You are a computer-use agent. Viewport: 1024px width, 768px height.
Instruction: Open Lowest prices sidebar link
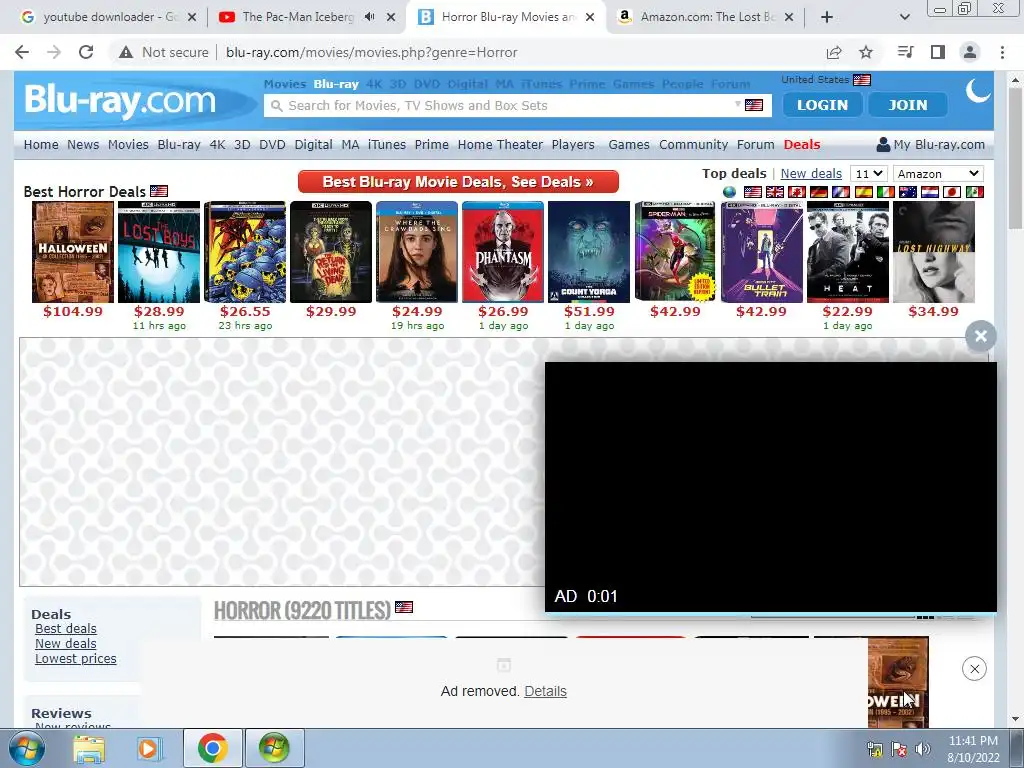[76, 658]
